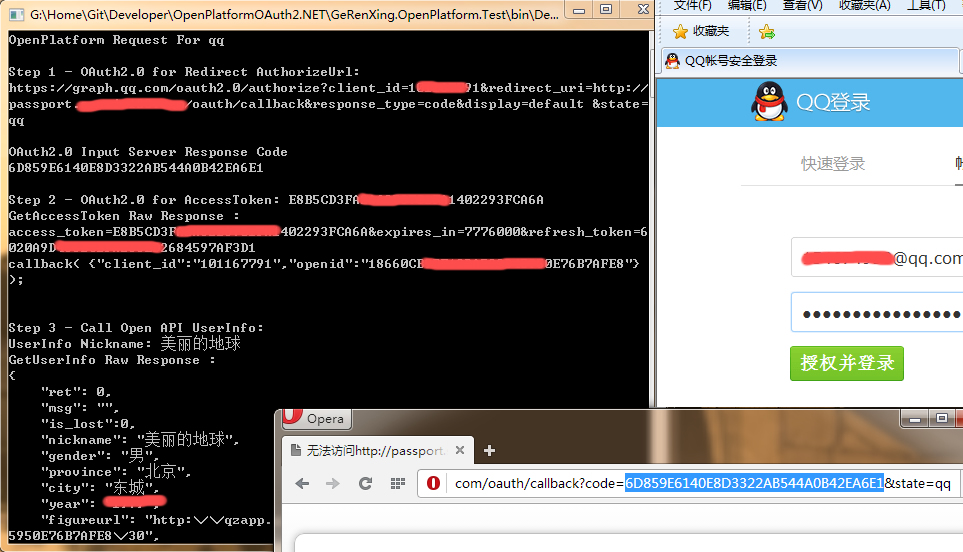Open the 编辑(E) menu

(747, 6)
